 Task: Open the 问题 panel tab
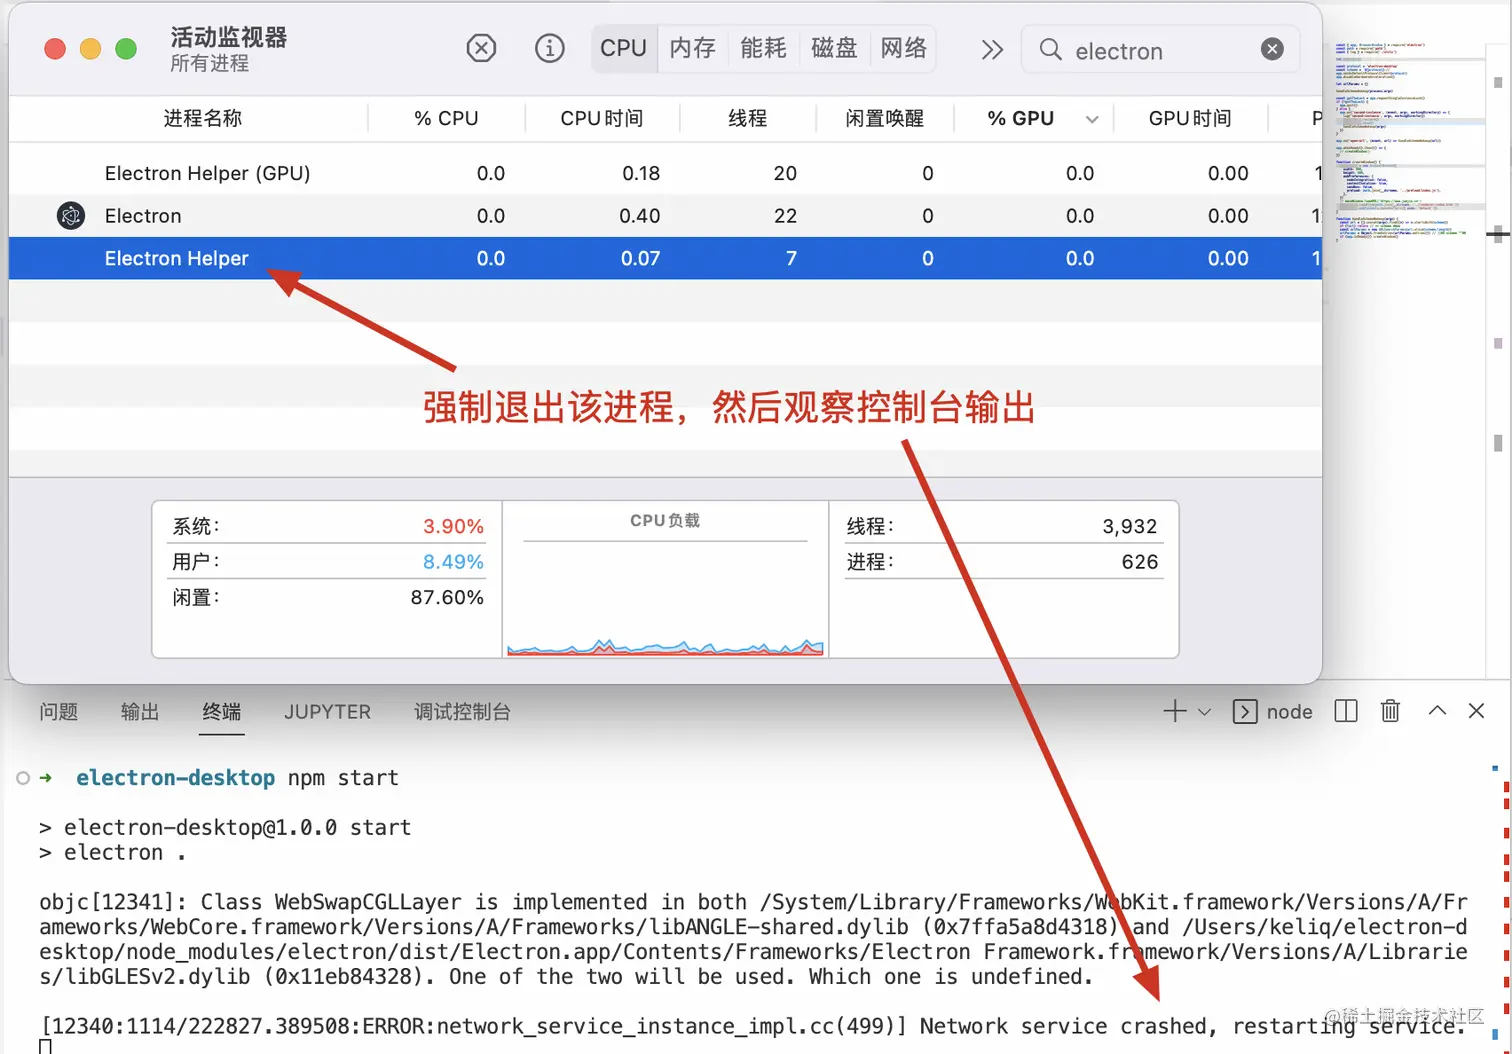(x=58, y=712)
